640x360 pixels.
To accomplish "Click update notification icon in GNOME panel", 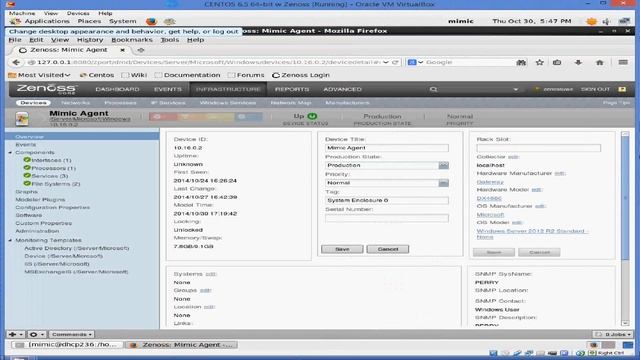I will tap(591, 21).
